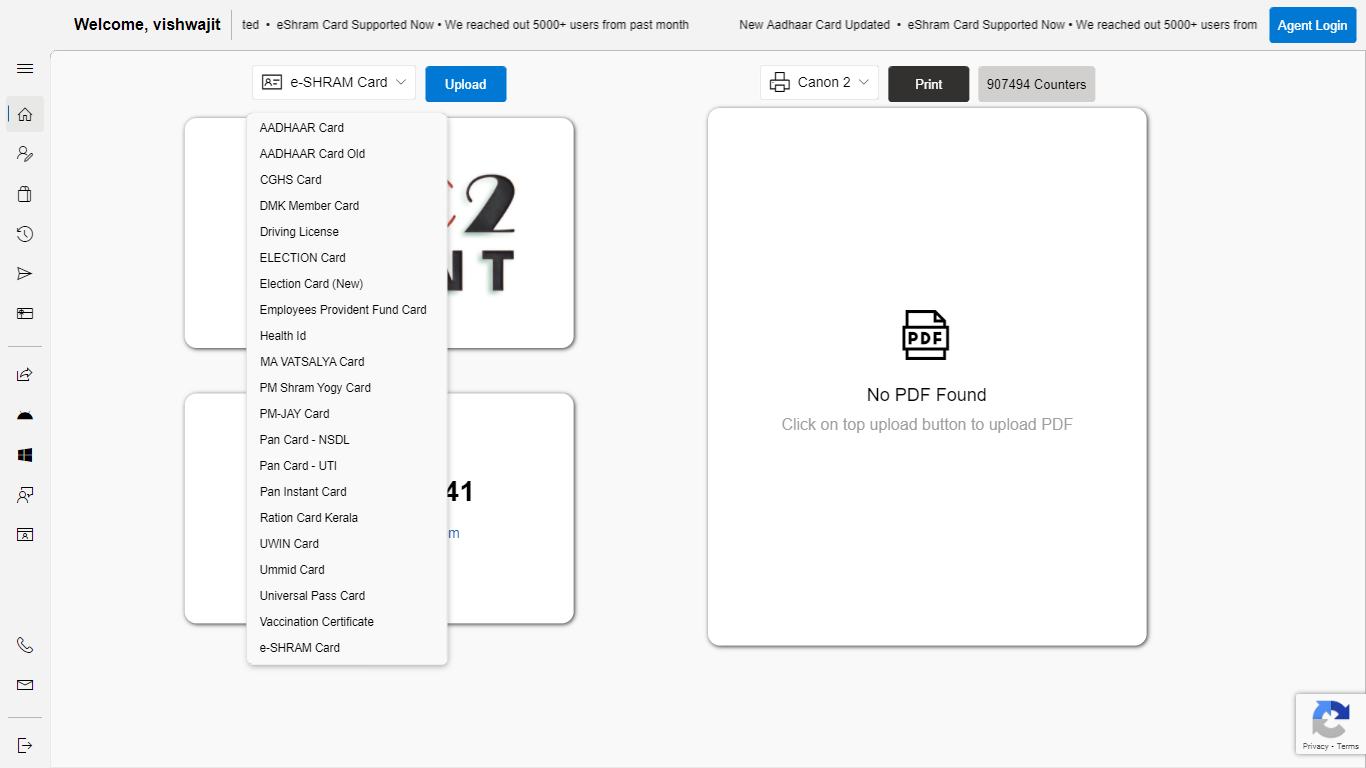The height and width of the screenshot is (768, 1366).
Task: Click the reCAPTCHA badge logo
Action: (x=1331, y=719)
